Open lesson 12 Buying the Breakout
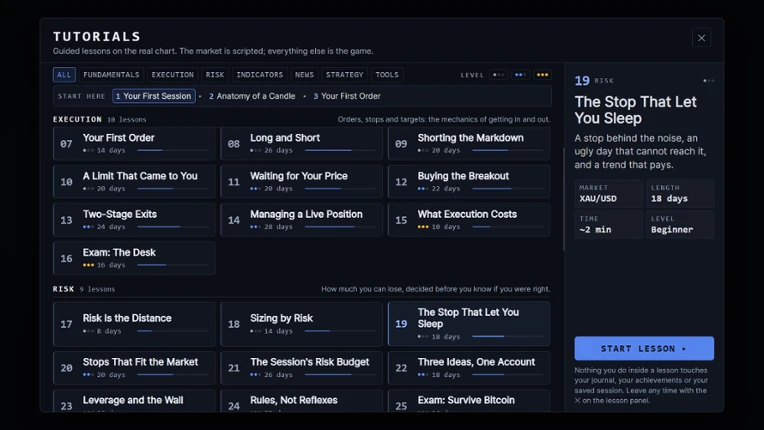764x430 pixels. pyautogui.click(x=469, y=182)
